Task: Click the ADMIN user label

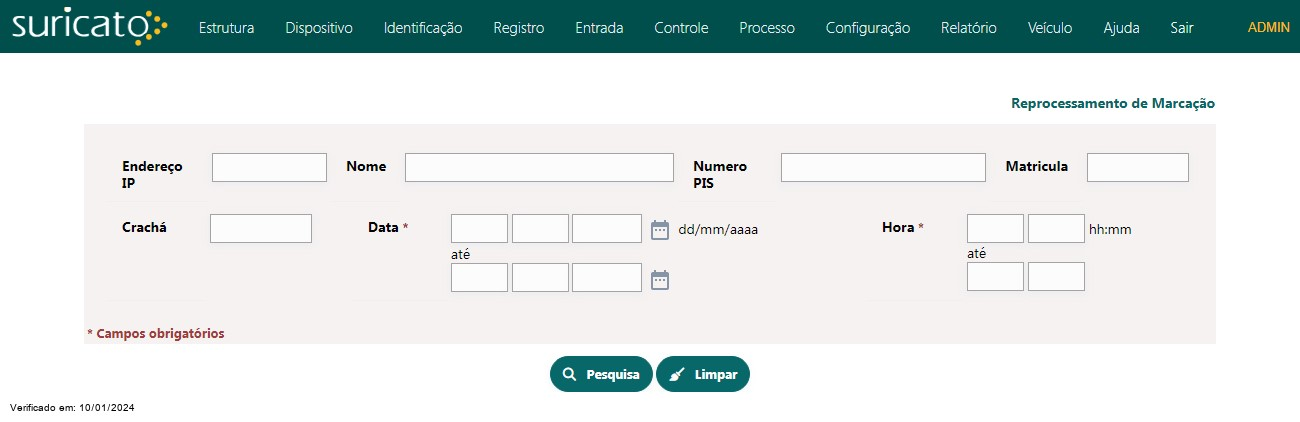Action: click(x=1269, y=27)
